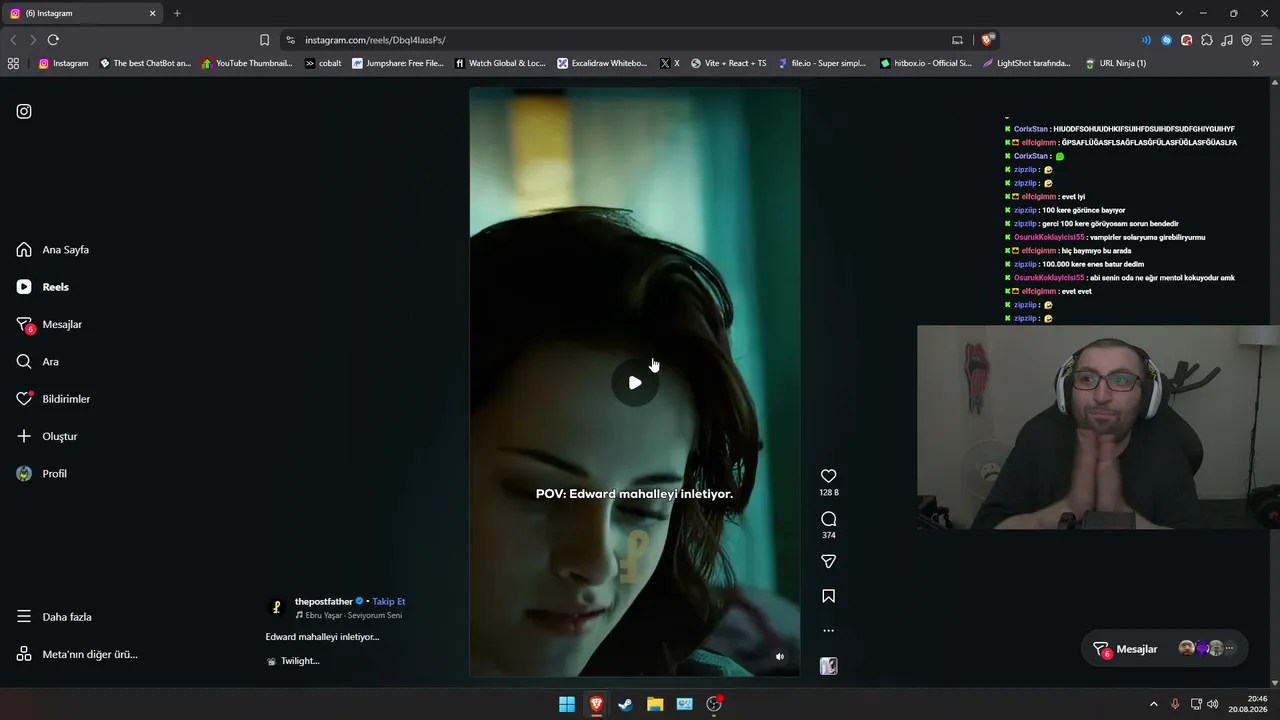
Task: Open Brave Shields panel
Action: [988, 40]
